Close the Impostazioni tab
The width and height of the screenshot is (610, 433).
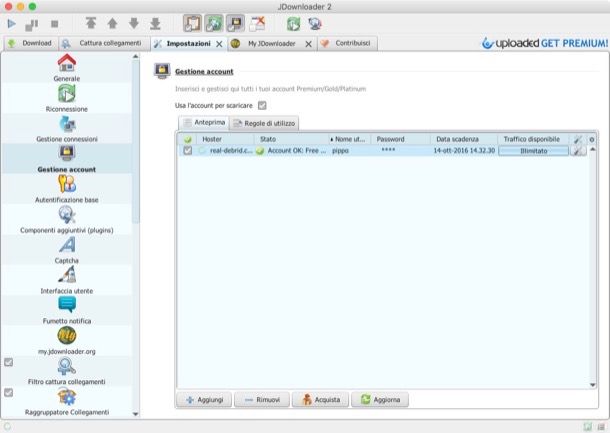(219, 44)
